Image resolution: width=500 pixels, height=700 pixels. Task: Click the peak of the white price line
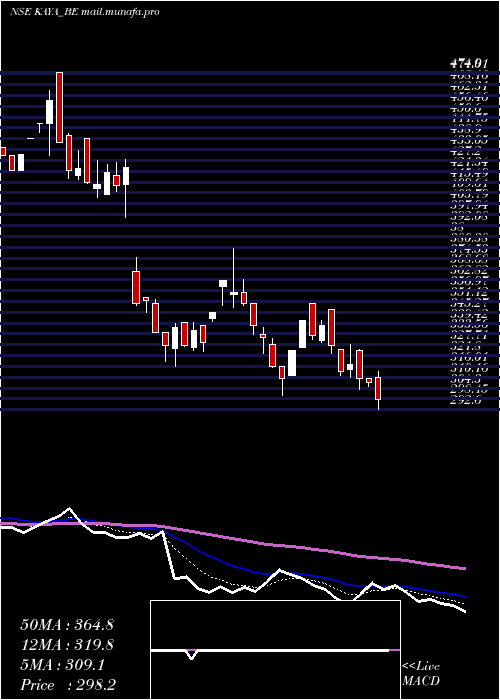[x=69, y=508]
